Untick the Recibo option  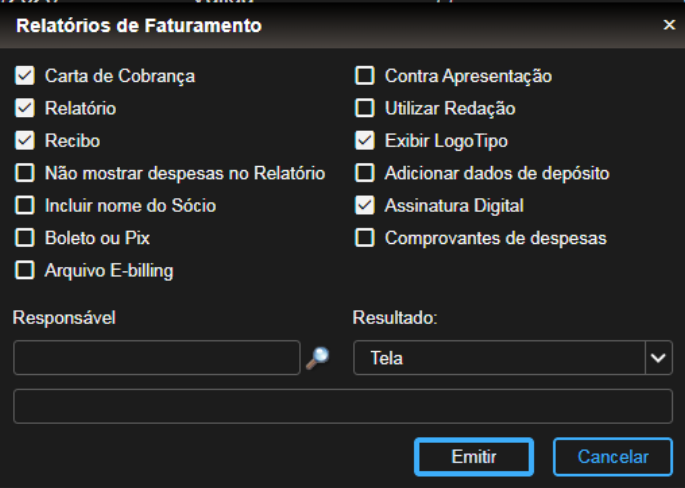[x=25, y=141]
